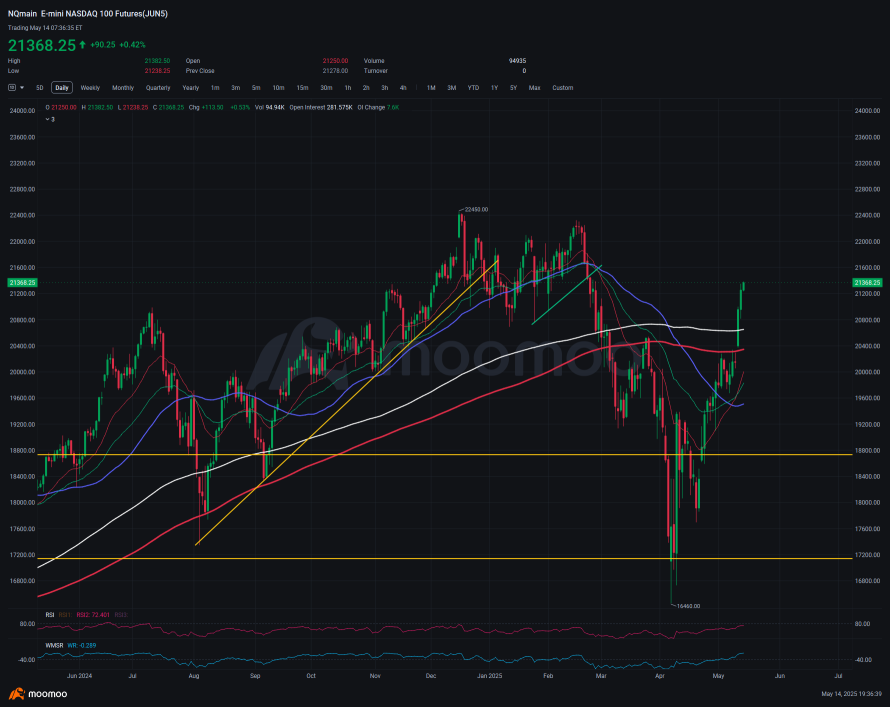This screenshot has width=890, height=707.
Task: Click the Low value 21238.25 in the header
Action: click(157, 71)
